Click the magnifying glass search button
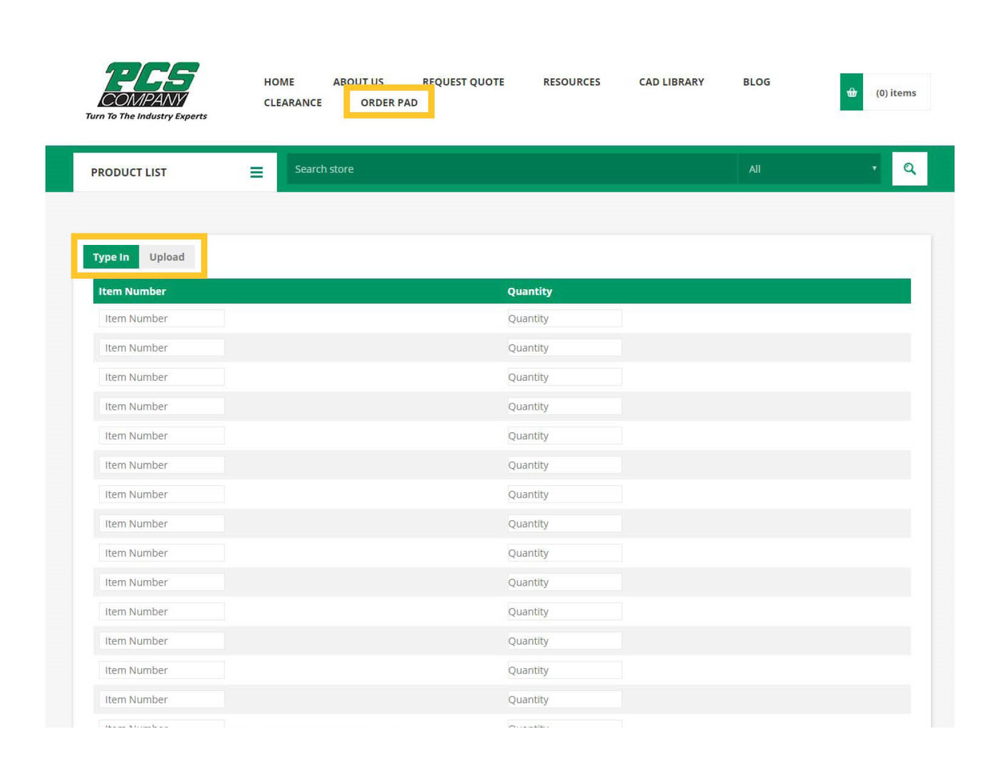Screen dimensions: 1000x773 pyautogui.click(x=909, y=169)
